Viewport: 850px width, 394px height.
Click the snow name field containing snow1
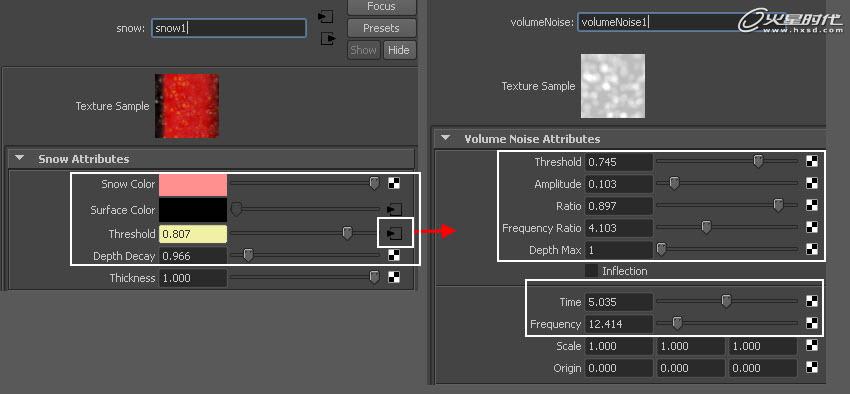point(229,28)
